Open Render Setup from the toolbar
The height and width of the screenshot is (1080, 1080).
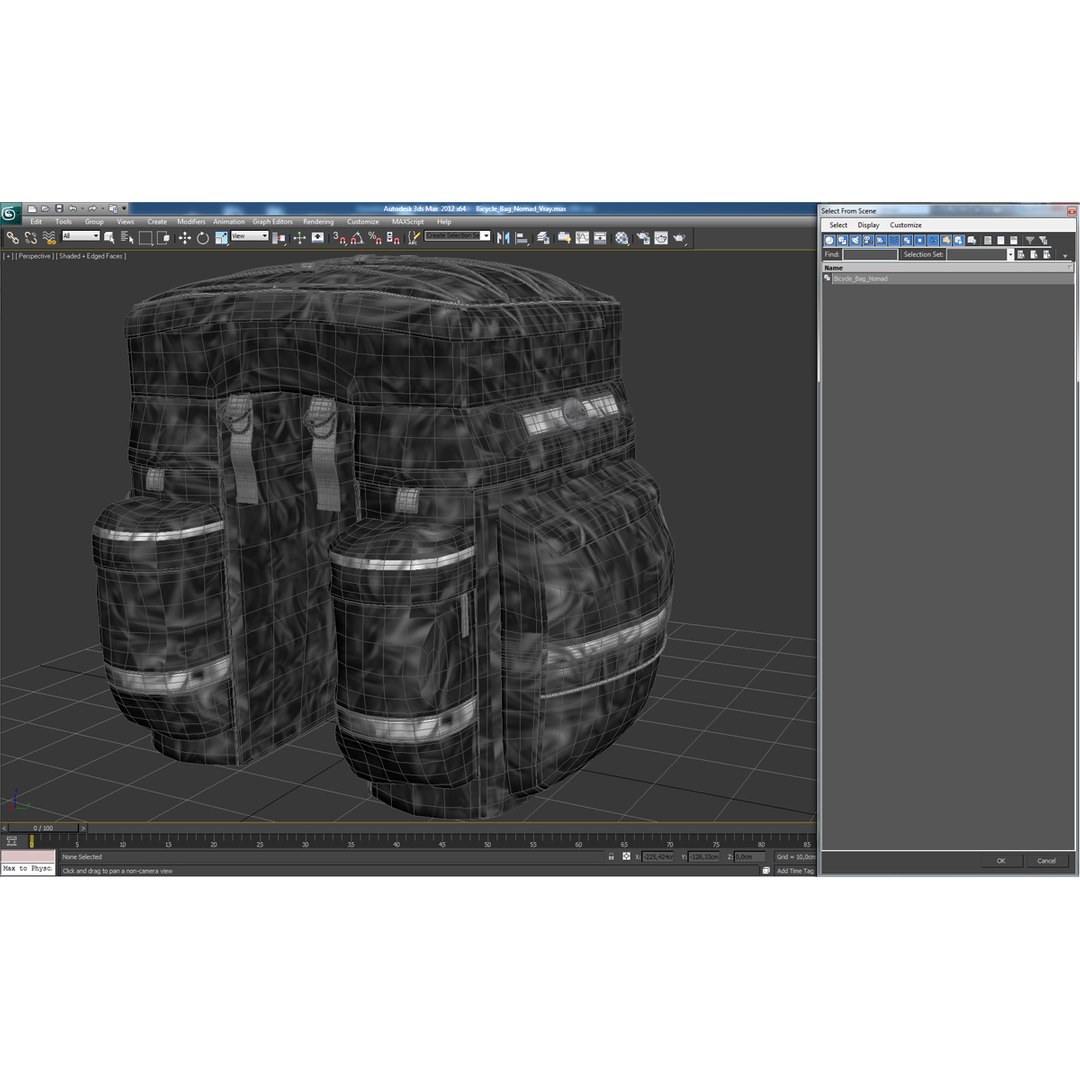643,238
